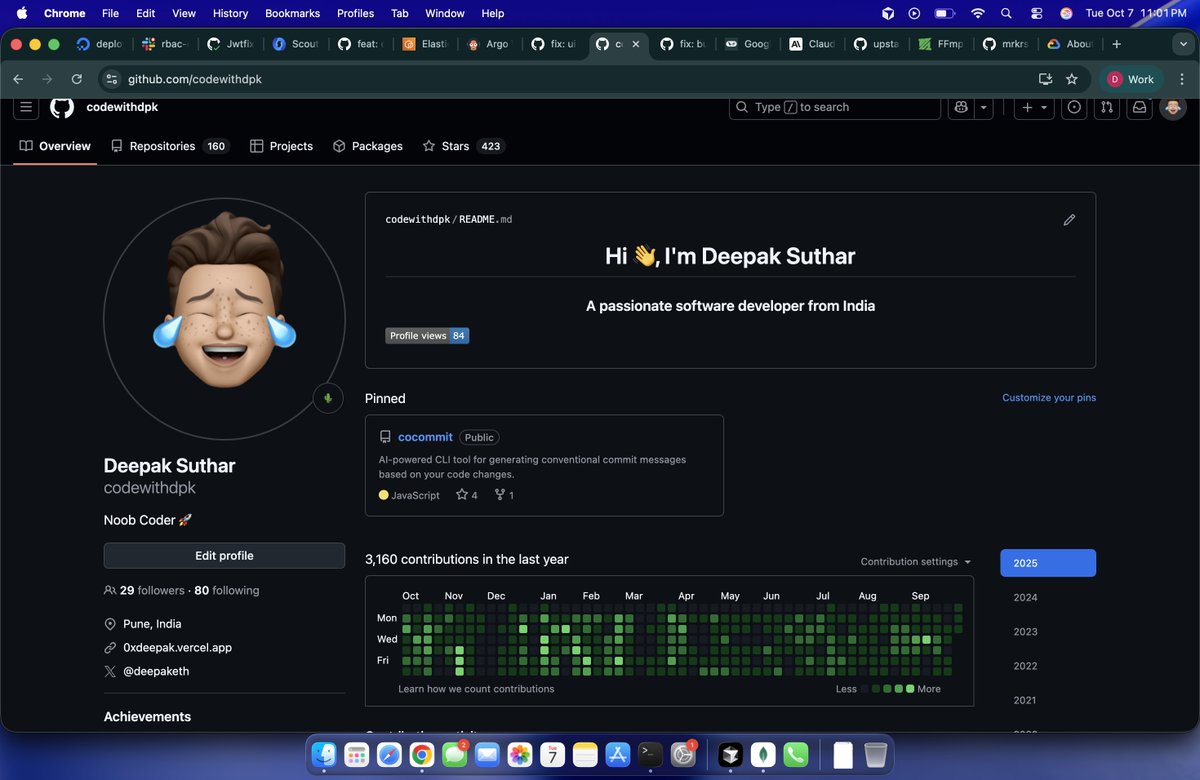Open the notifications inbox icon
This screenshot has height=780, width=1200.
pos(1139,107)
